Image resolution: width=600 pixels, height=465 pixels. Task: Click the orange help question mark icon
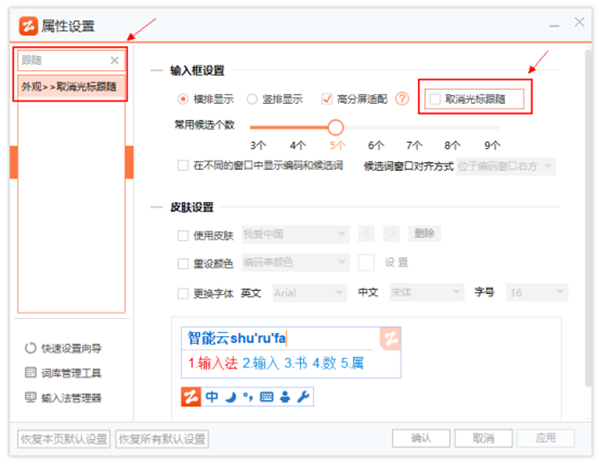coord(402,99)
